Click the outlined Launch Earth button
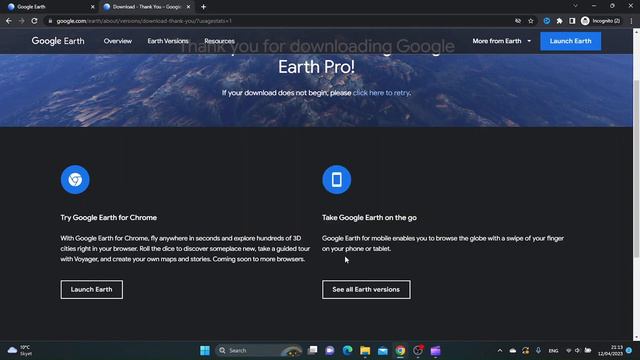 91,289
